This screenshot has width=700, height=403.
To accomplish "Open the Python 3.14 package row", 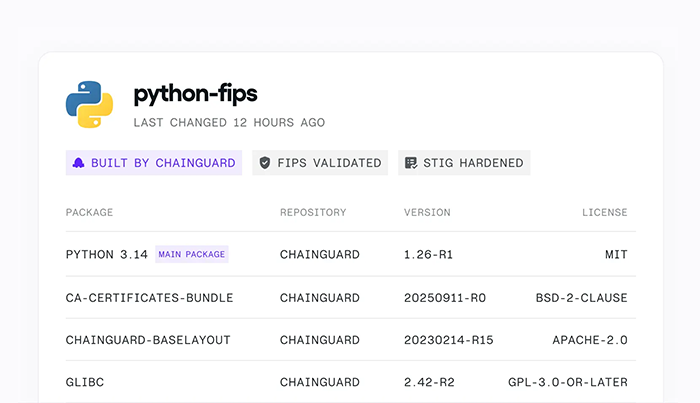I will coord(107,255).
